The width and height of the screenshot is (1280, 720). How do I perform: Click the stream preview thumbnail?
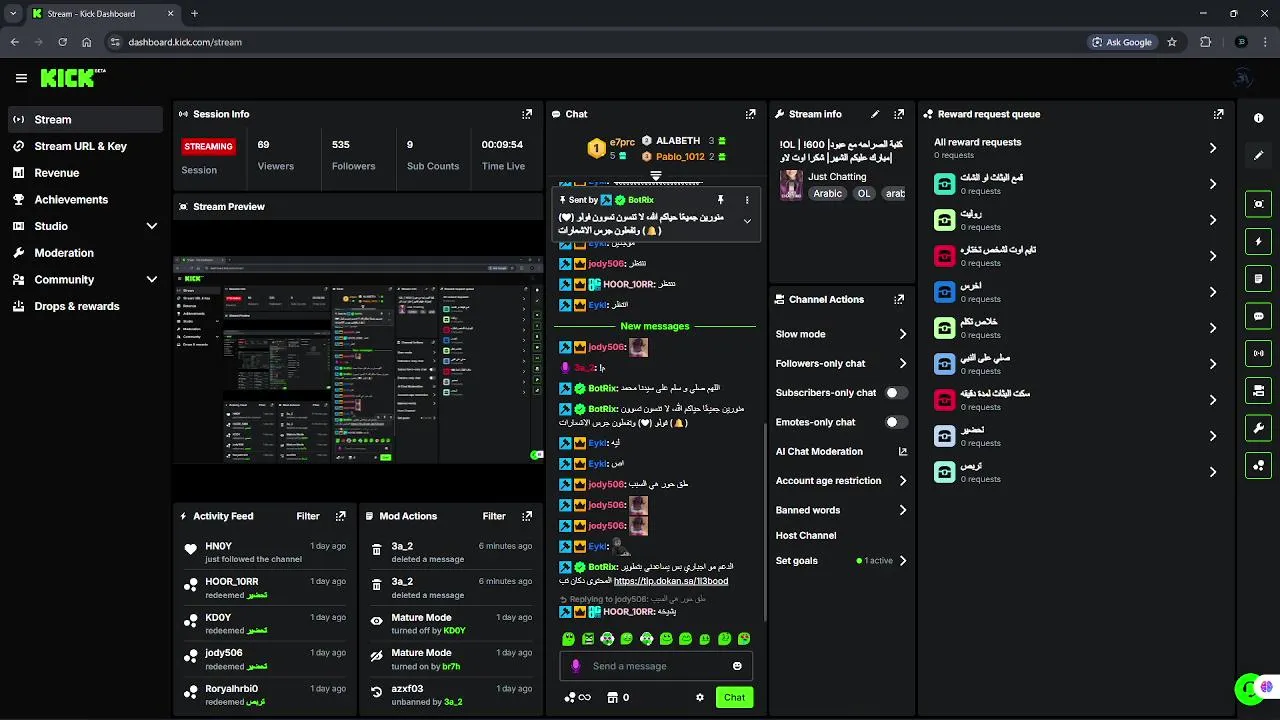click(357, 359)
